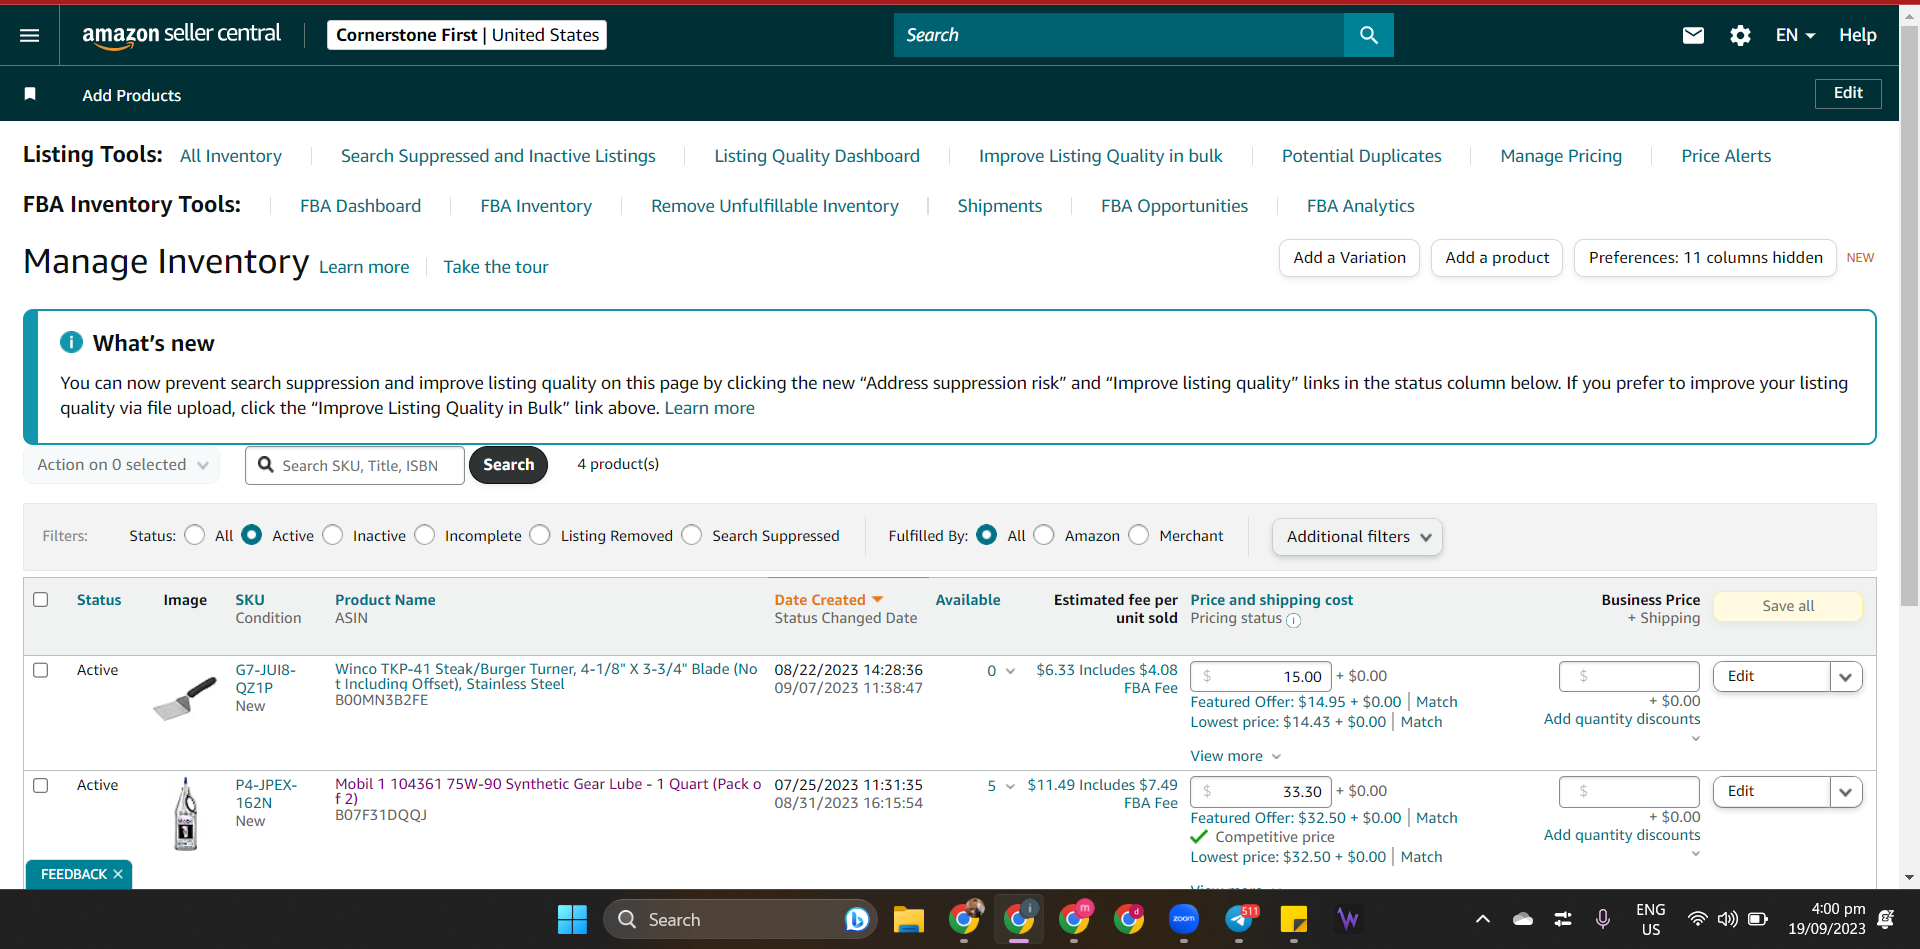Select Fulfilled By Merchant radio button

(x=1139, y=535)
